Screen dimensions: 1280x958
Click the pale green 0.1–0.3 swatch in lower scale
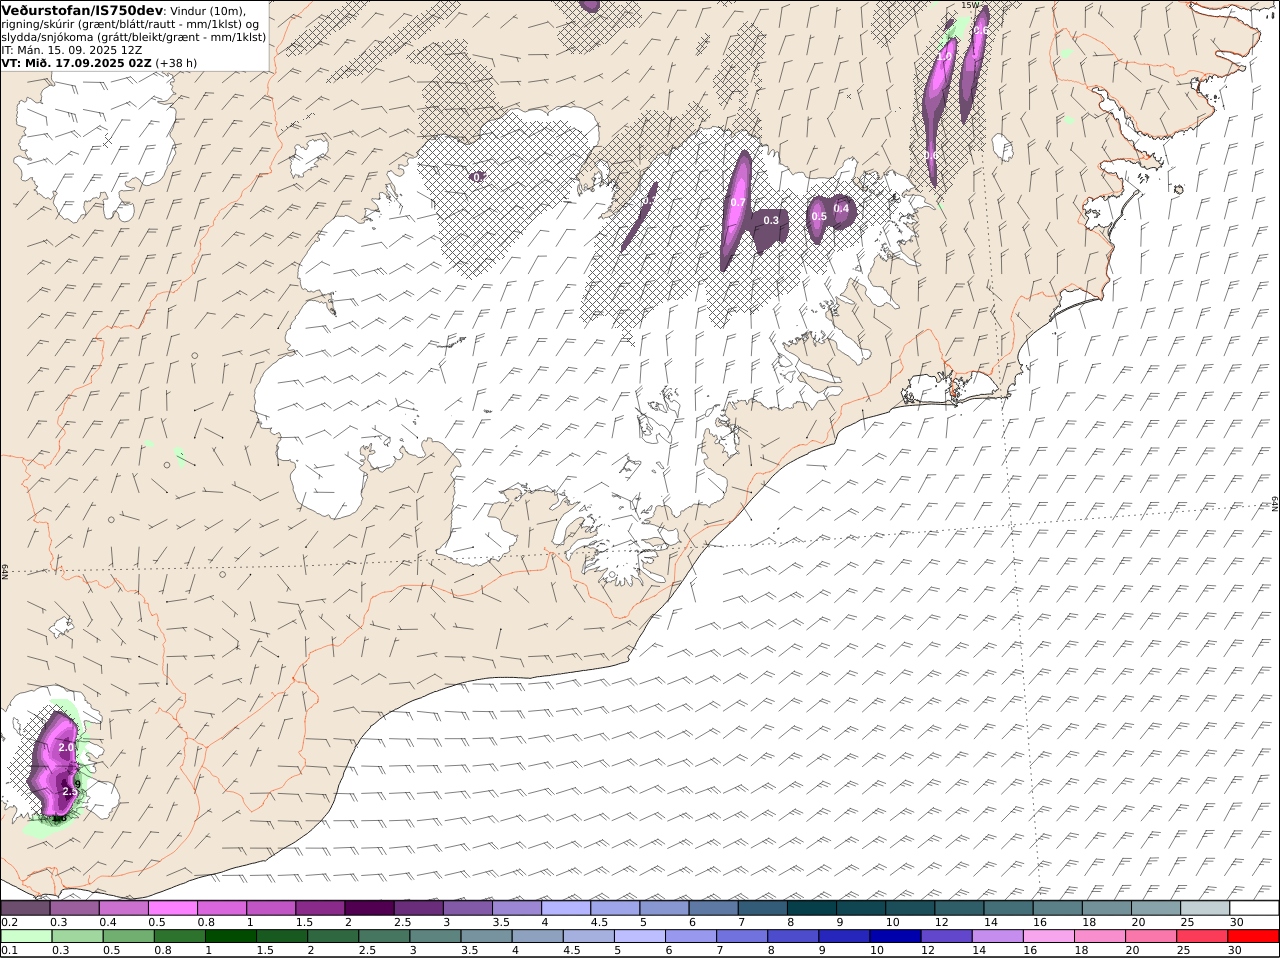pos(25,936)
